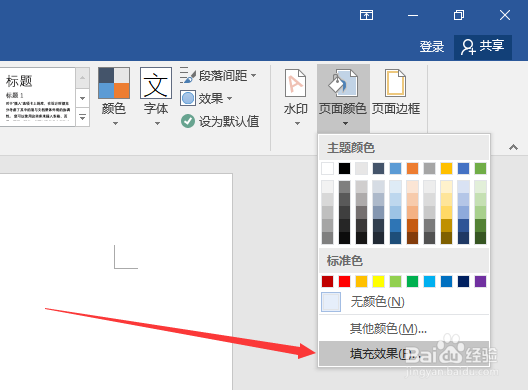The width and height of the screenshot is (528, 390).
Task: Pick dark red standard color swatch
Action: (x=327, y=281)
